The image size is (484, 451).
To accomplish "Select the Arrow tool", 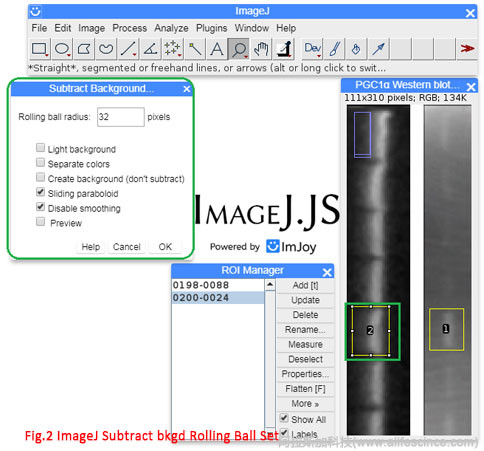I will [x=379, y=49].
